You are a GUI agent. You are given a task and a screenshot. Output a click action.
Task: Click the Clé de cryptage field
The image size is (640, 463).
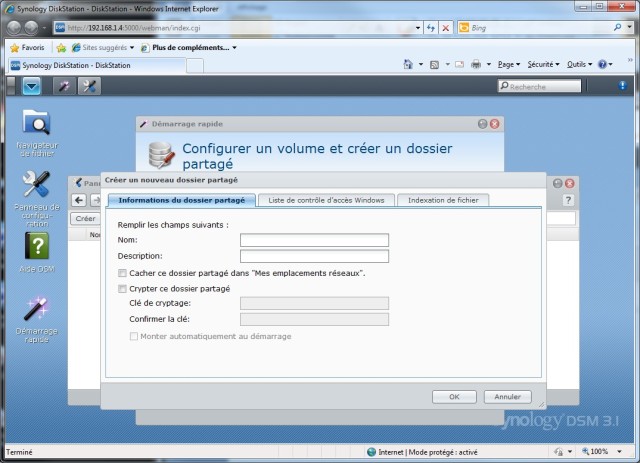pos(314,303)
